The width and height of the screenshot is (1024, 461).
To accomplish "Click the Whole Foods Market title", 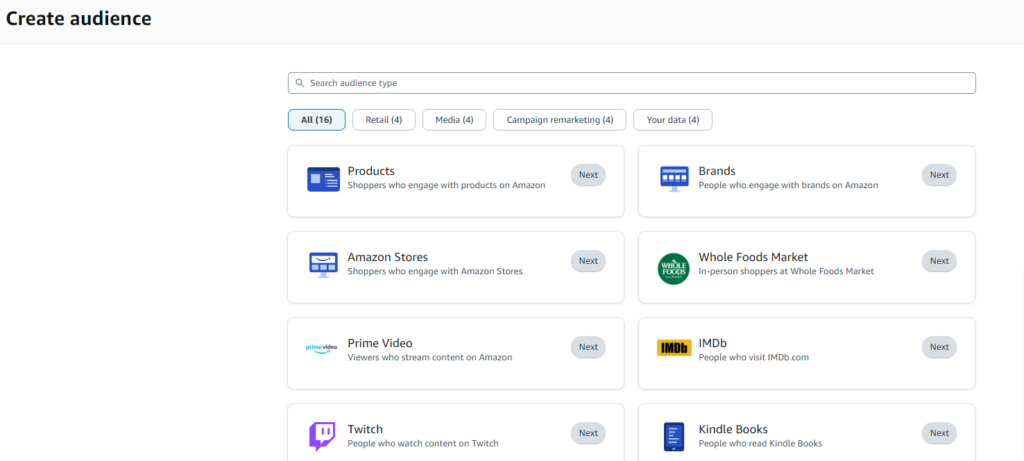I will pos(753,257).
